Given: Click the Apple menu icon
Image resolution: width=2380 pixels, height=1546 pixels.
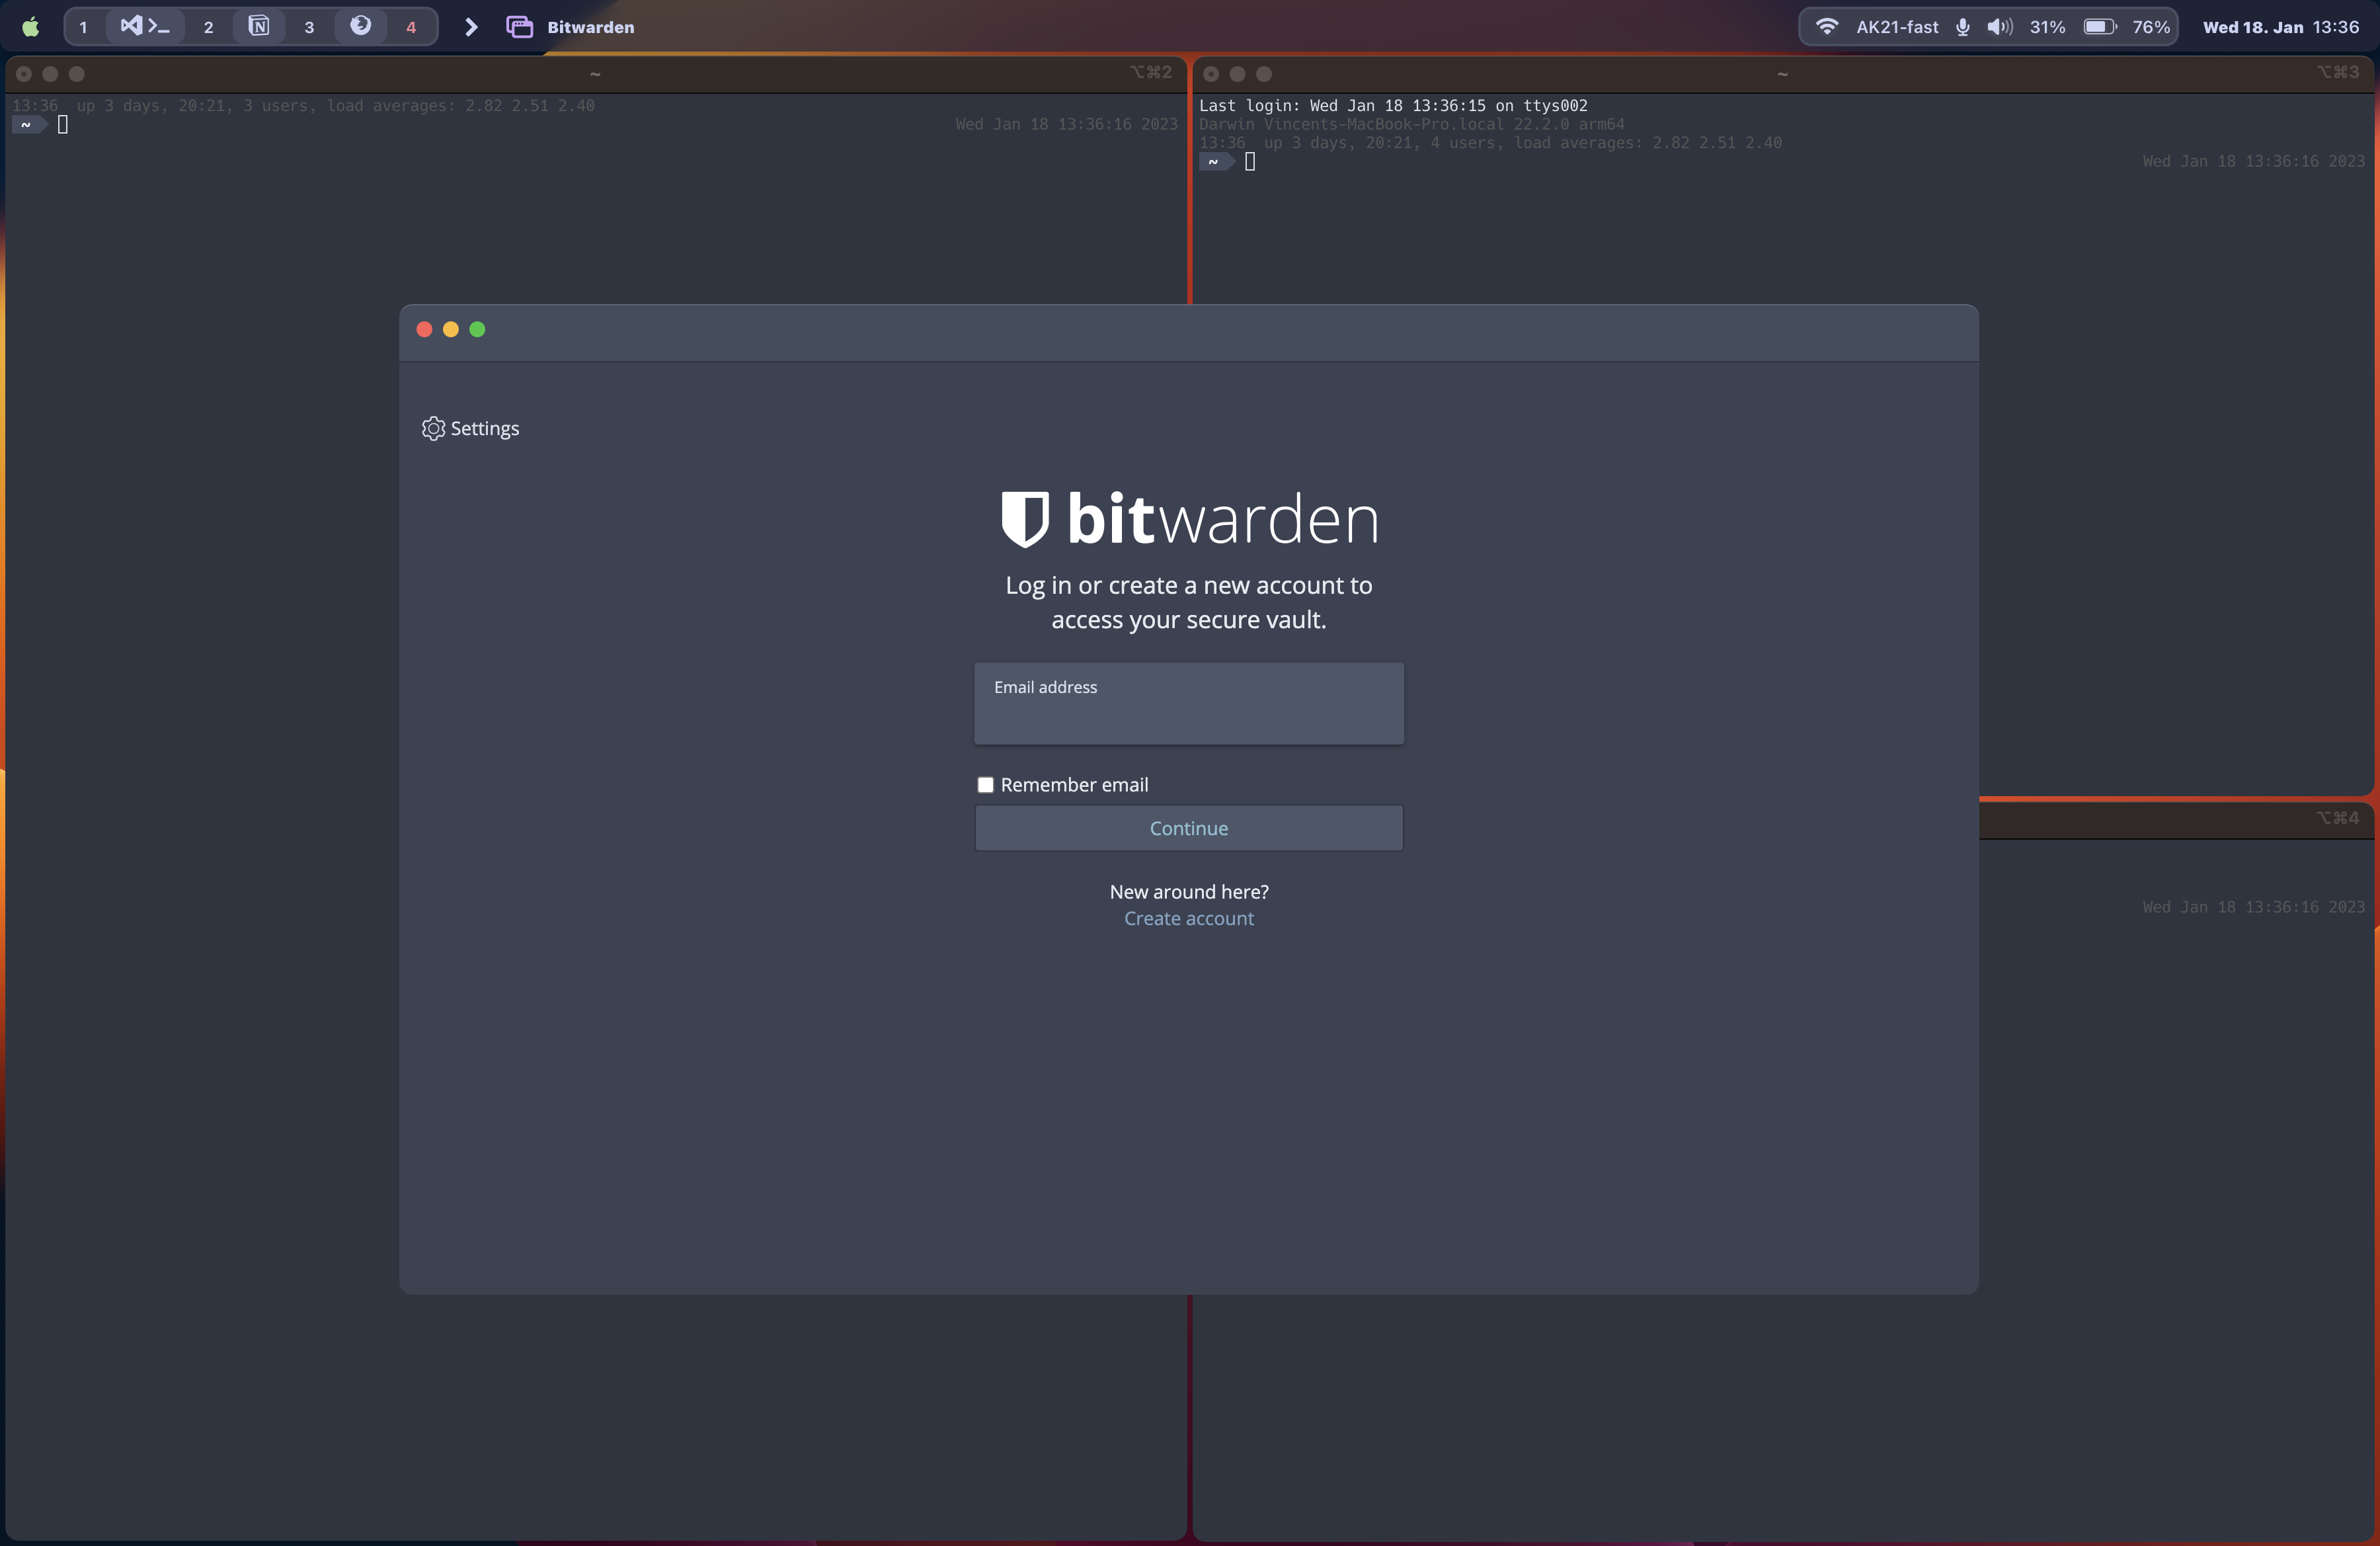Looking at the screenshot, I should point(31,27).
